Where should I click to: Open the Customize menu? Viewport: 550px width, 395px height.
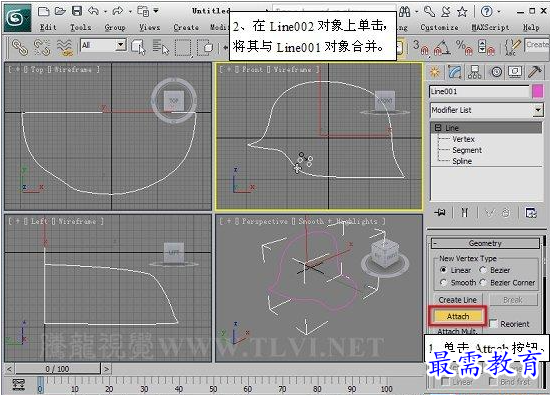[x=439, y=27]
